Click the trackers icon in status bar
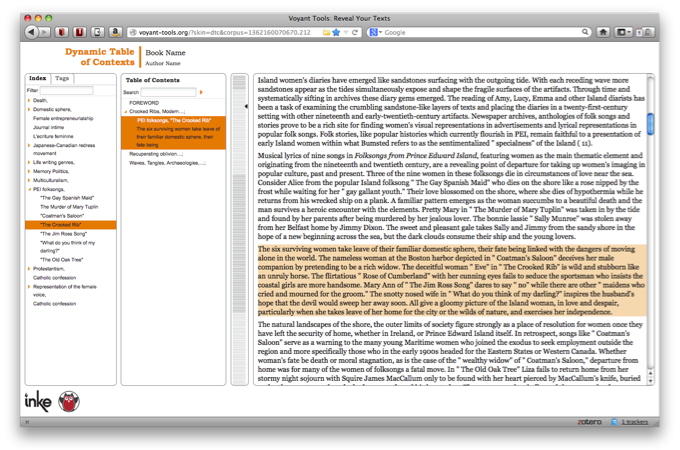 pyautogui.click(x=614, y=422)
